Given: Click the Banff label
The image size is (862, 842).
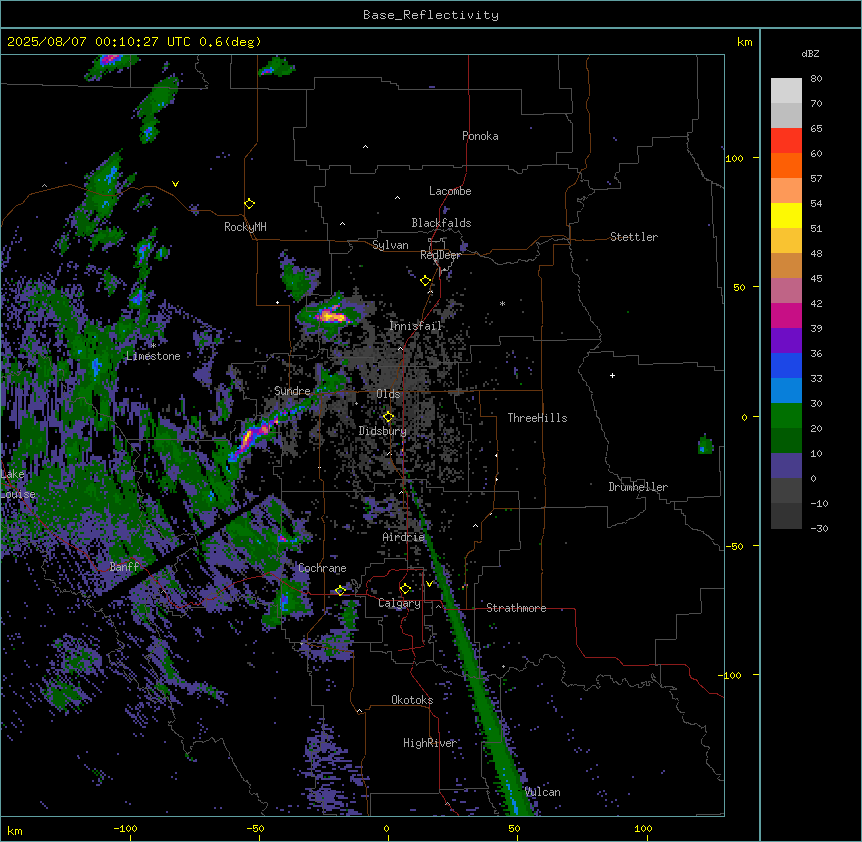Looking at the screenshot, I should (124, 567).
